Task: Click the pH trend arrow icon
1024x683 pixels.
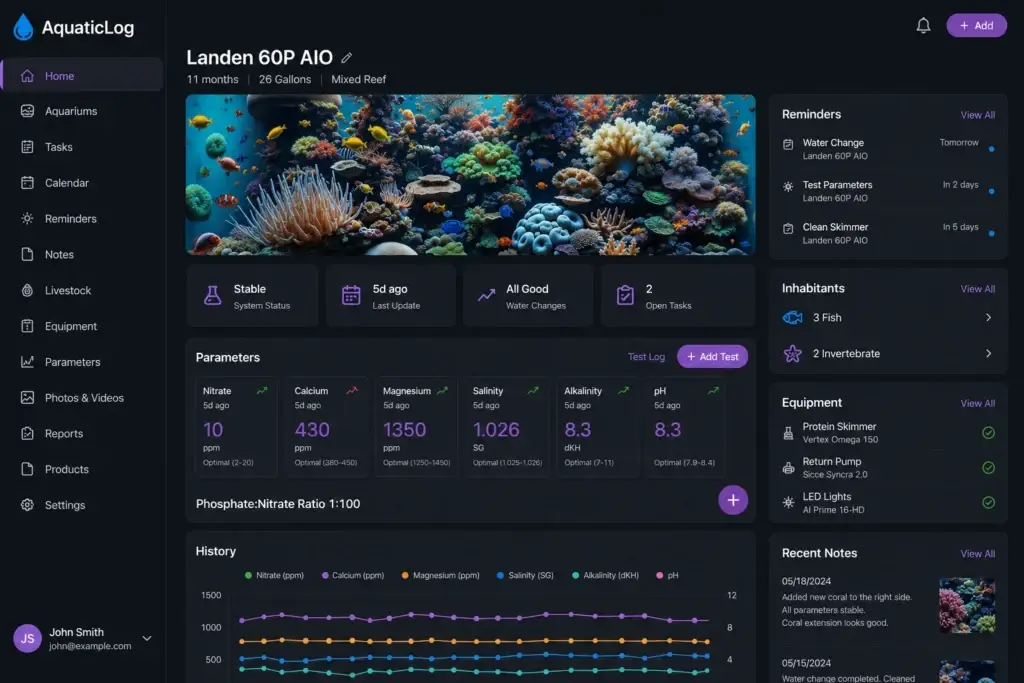Action: click(x=713, y=390)
